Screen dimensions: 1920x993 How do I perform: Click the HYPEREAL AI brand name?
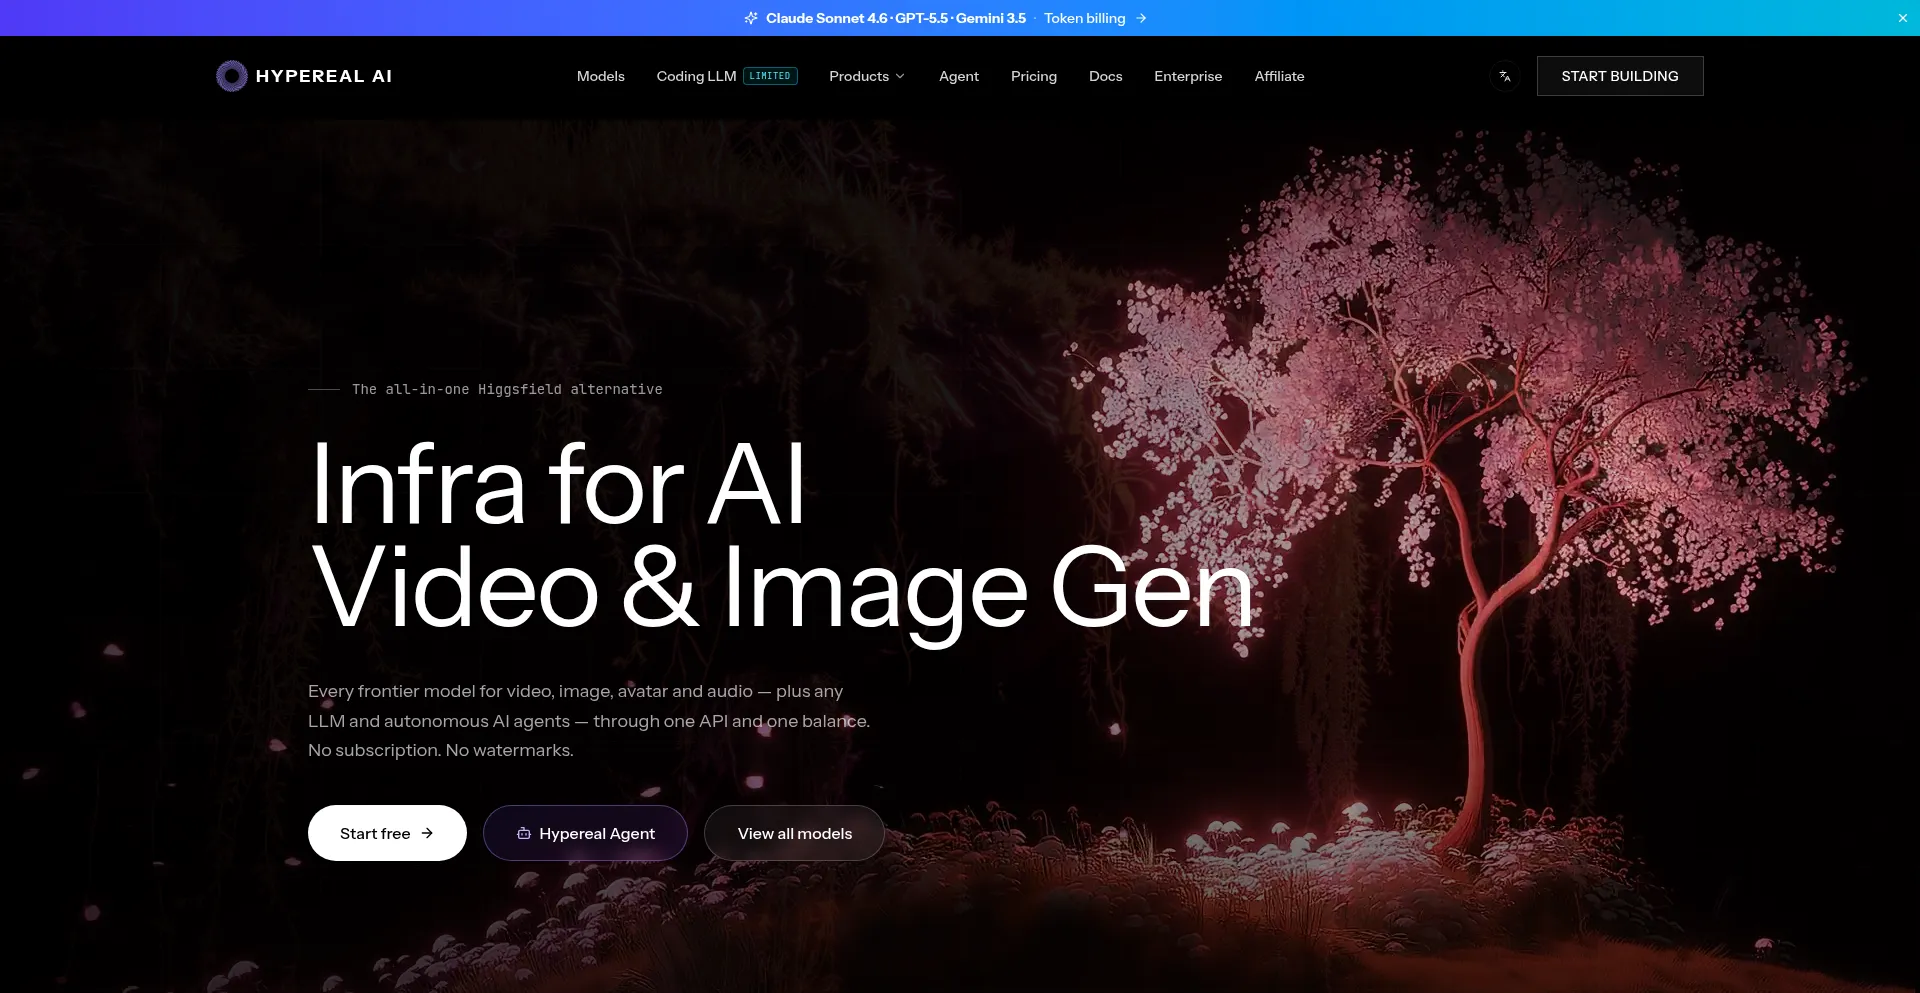[324, 76]
